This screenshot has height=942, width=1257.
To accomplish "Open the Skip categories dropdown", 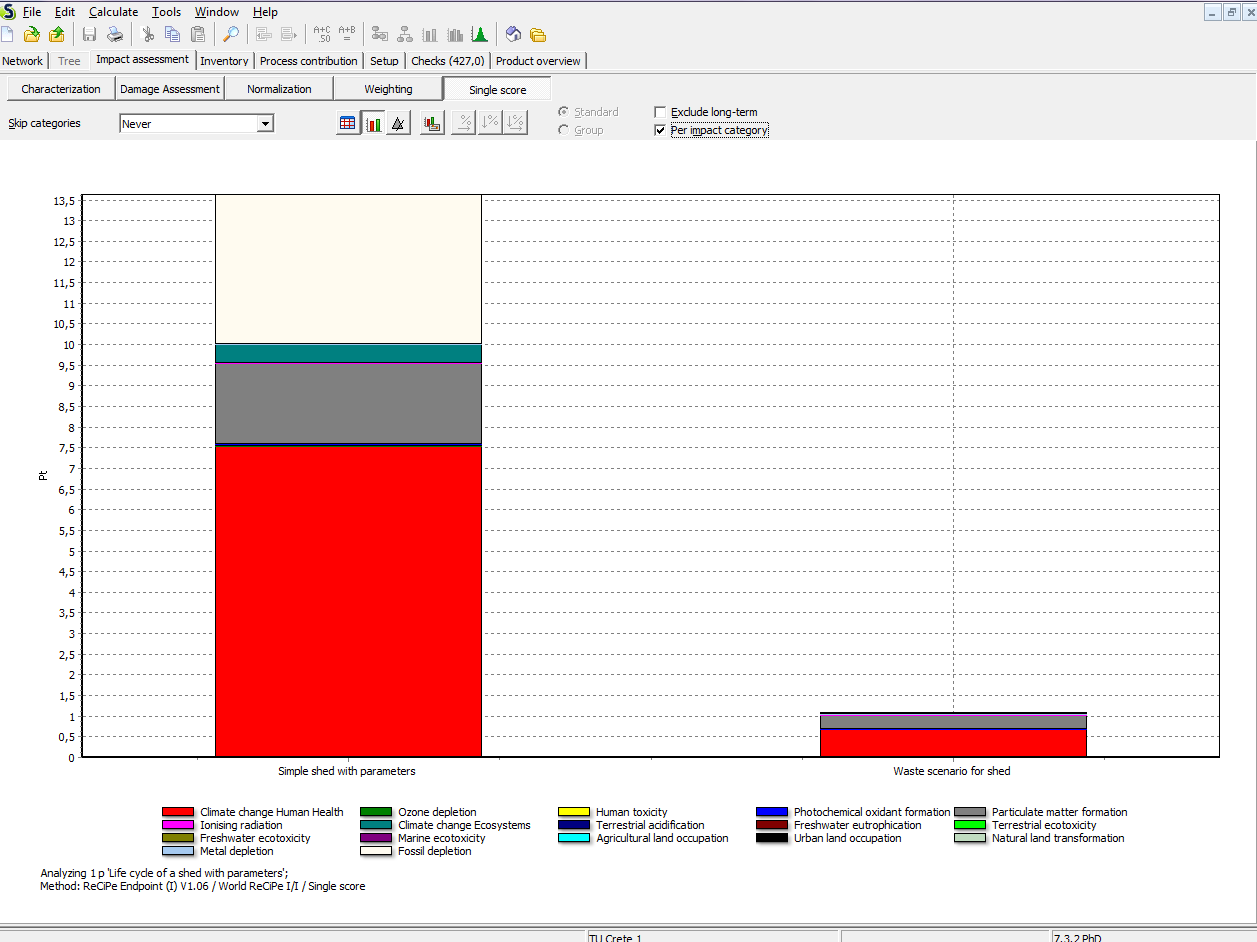I will coord(265,124).
